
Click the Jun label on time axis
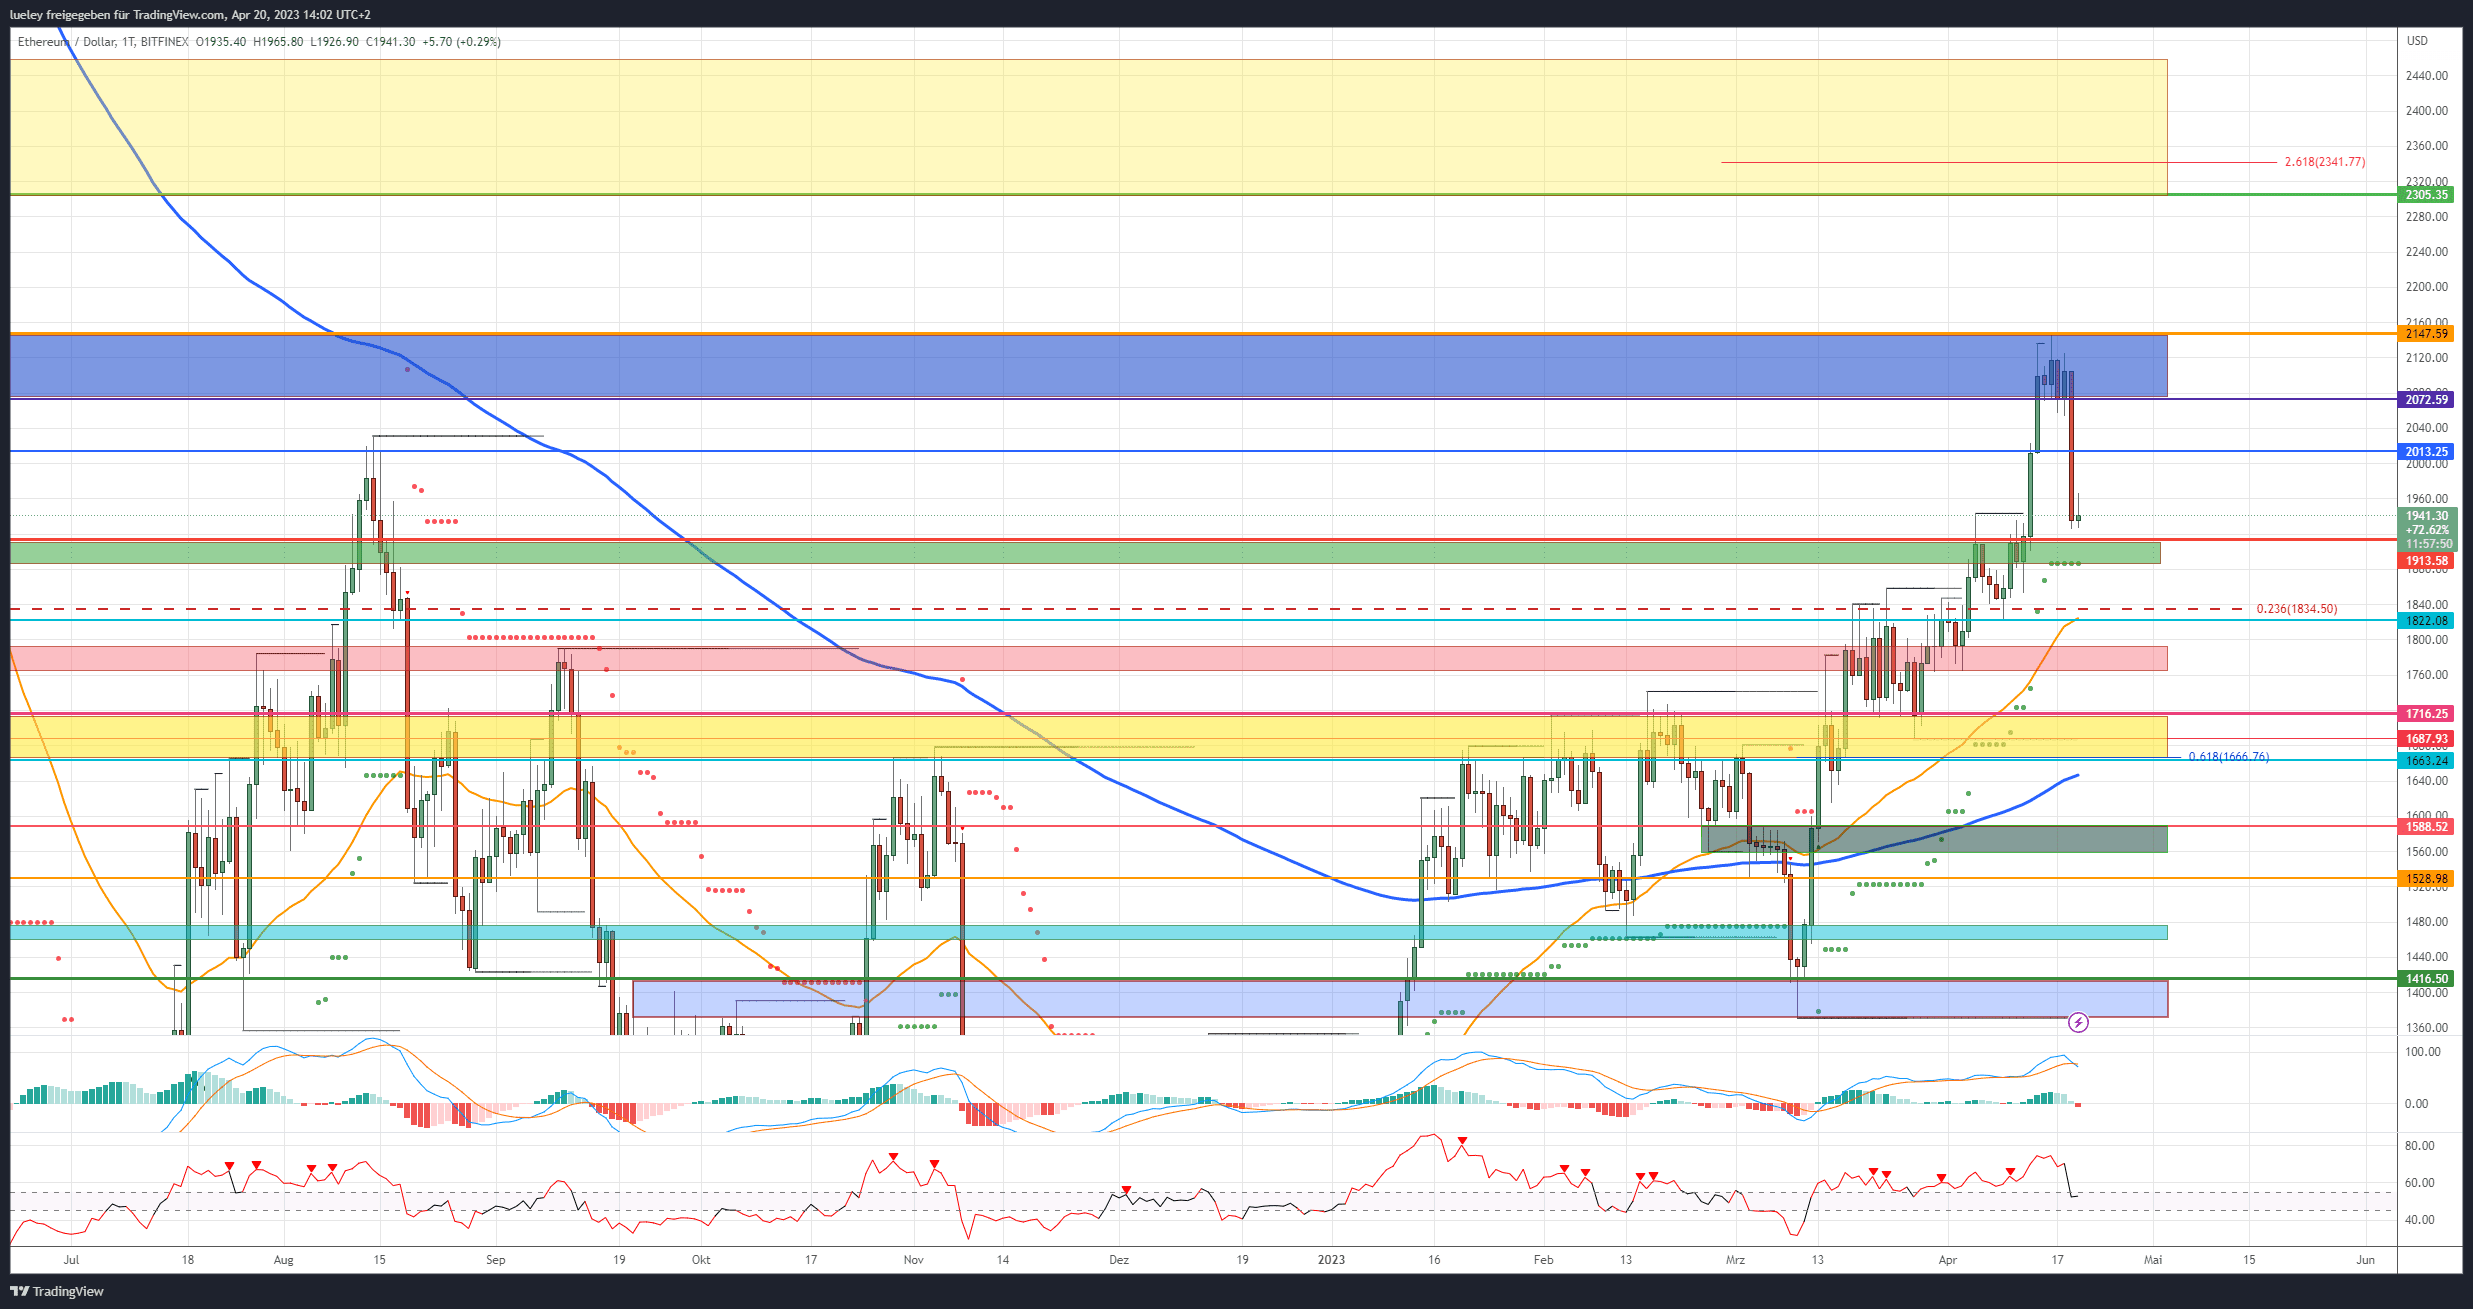coord(2365,1260)
